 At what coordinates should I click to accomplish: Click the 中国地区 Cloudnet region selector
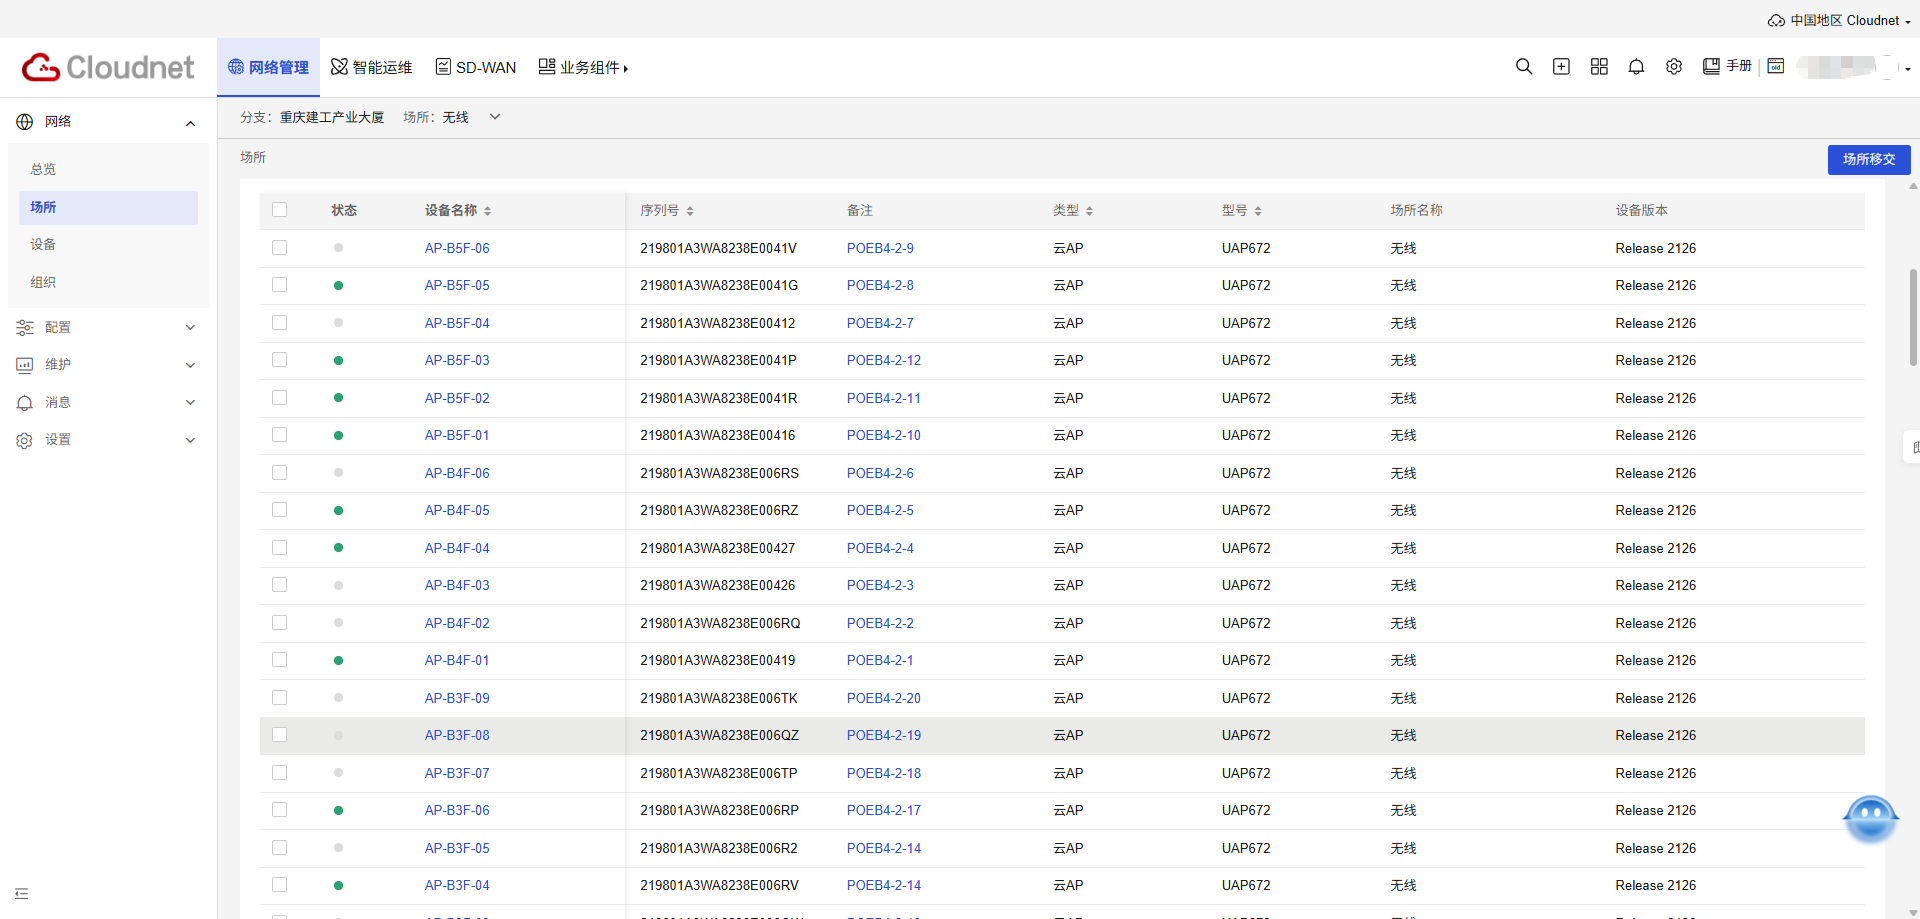pyautogui.click(x=1839, y=20)
